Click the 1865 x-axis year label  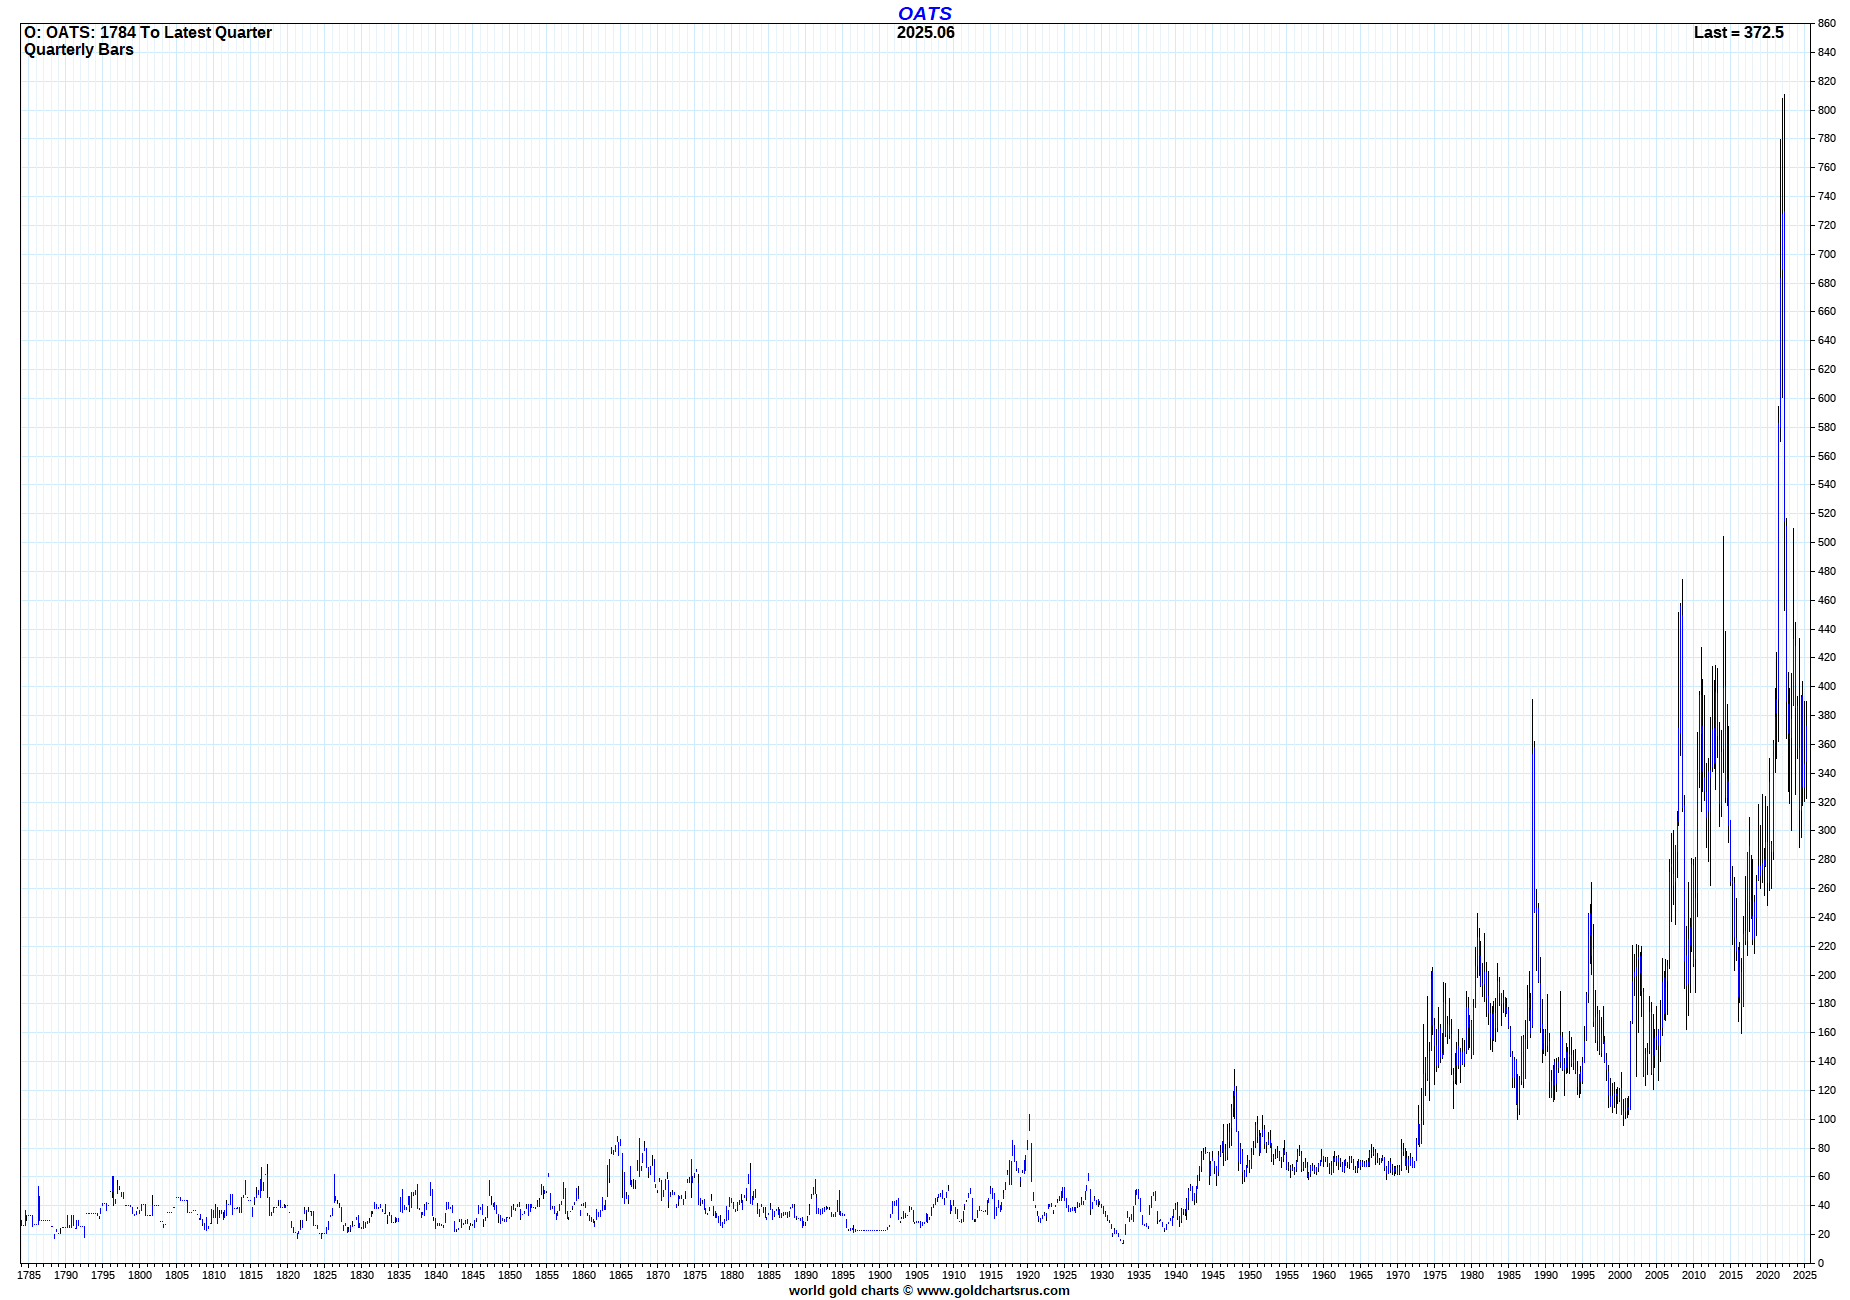pyautogui.click(x=621, y=1275)
